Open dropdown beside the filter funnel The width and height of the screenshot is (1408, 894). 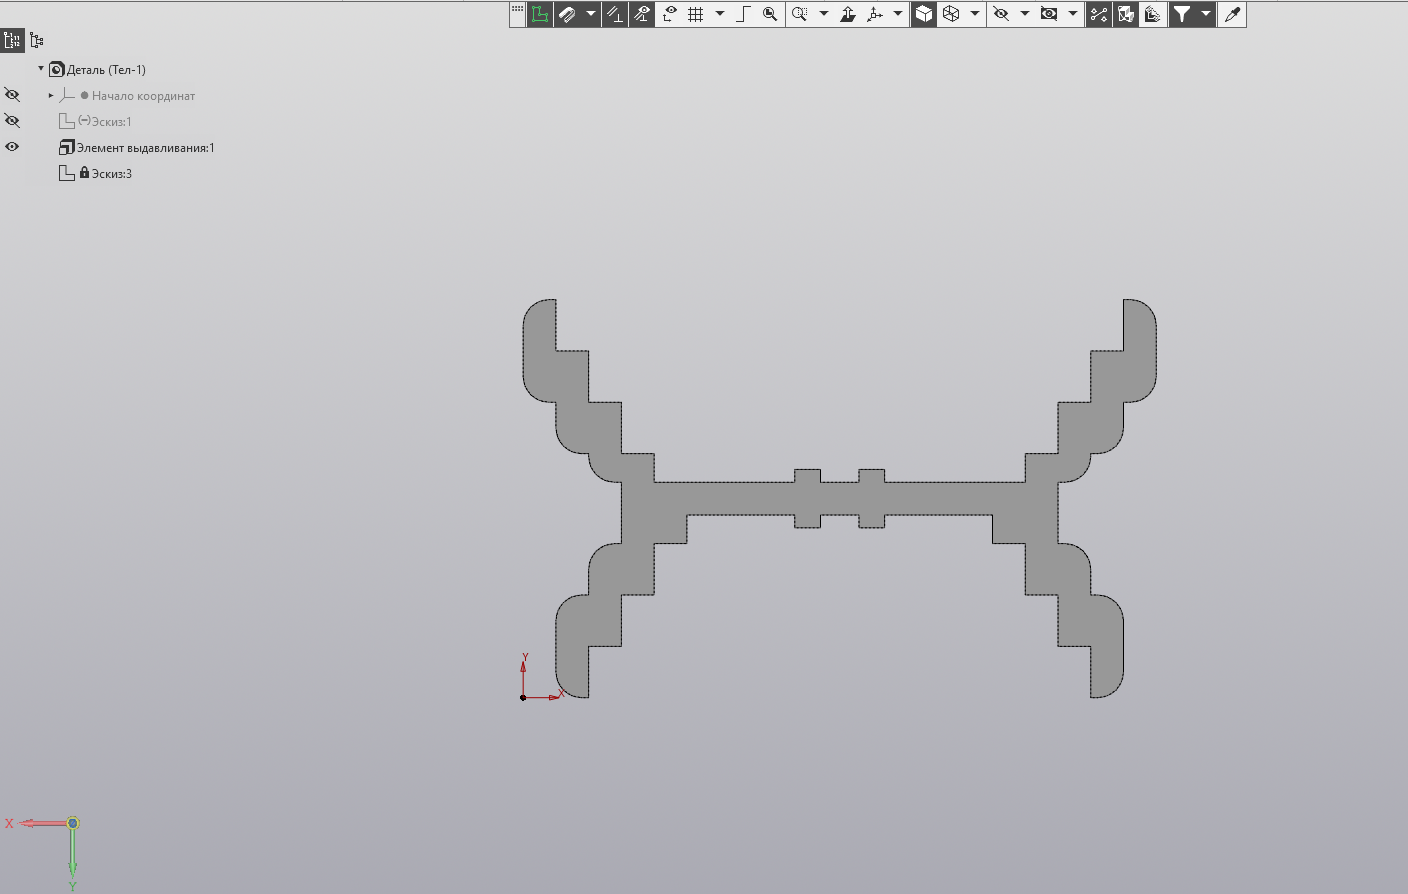[1206, 14]
